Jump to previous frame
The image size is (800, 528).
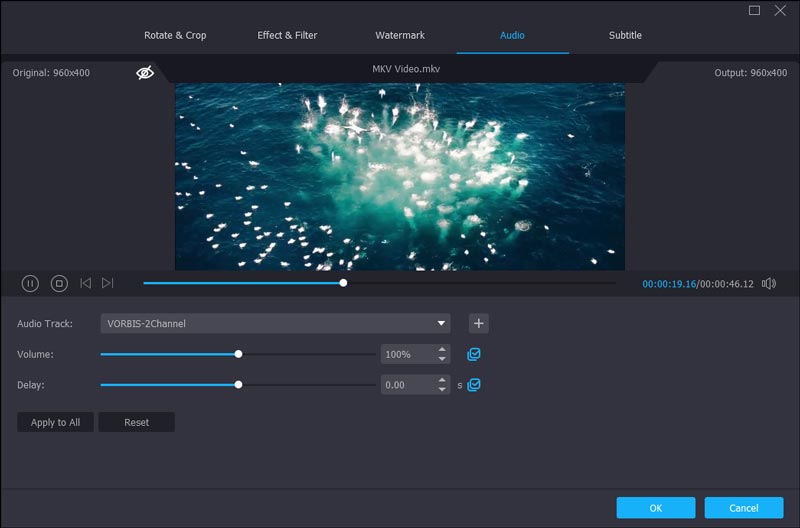click(x=85, y=284)
